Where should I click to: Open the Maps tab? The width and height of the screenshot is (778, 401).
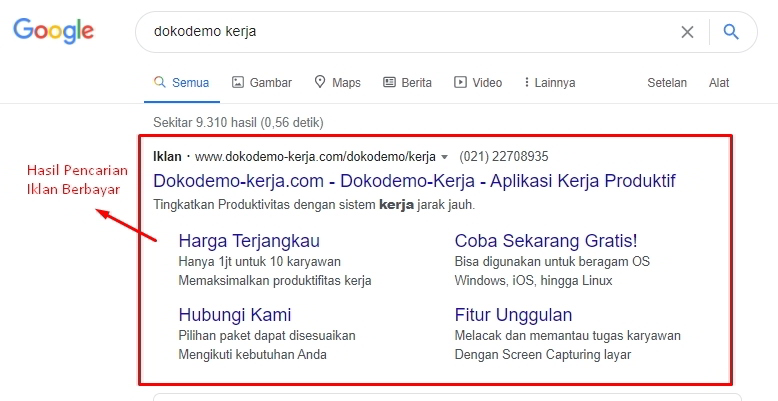[338, 82]
